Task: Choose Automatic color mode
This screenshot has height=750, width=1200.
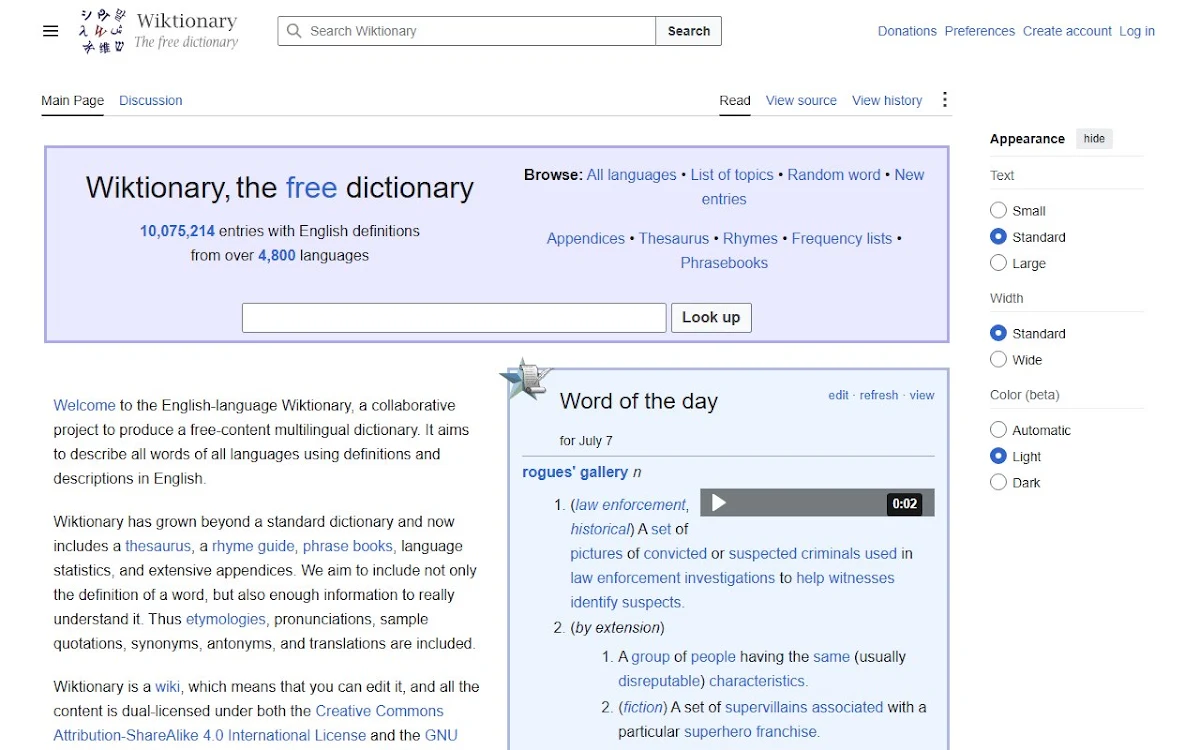Action: 998,430
